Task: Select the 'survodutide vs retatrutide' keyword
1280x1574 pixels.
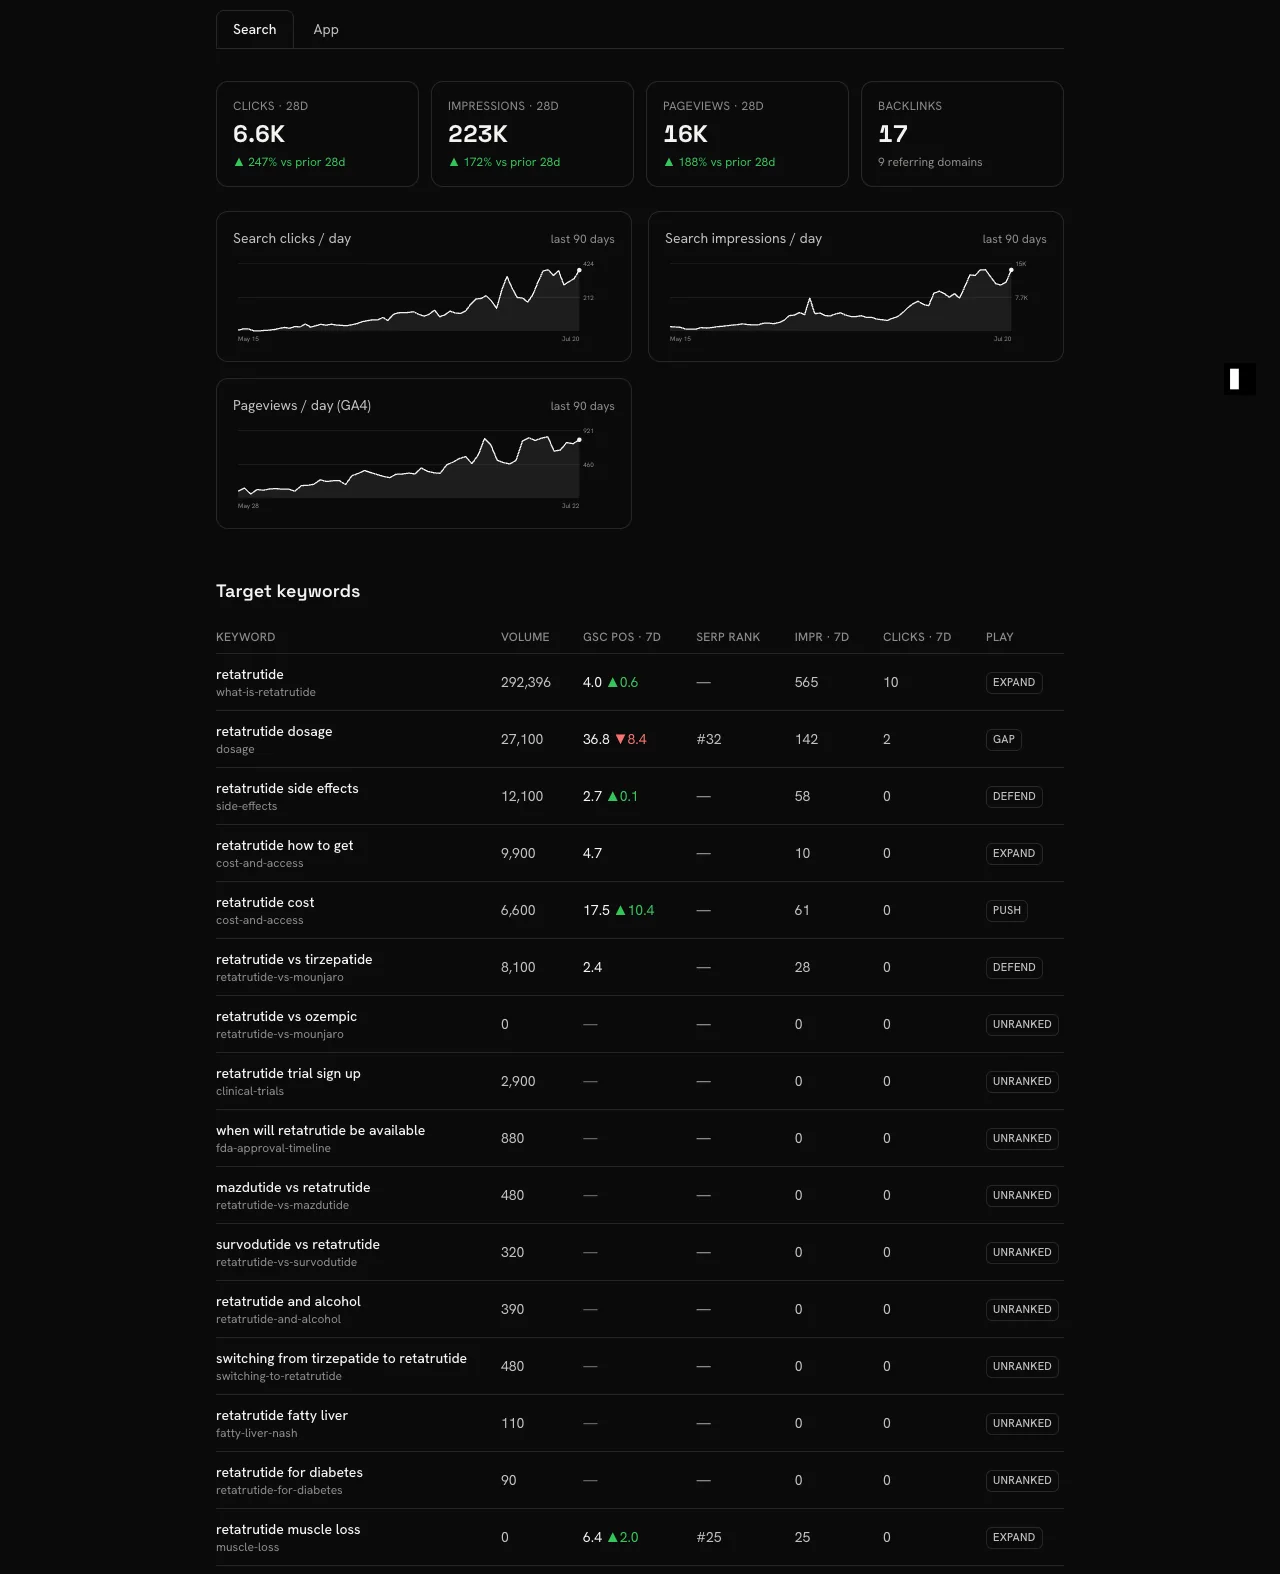Action: point(298,1245)
